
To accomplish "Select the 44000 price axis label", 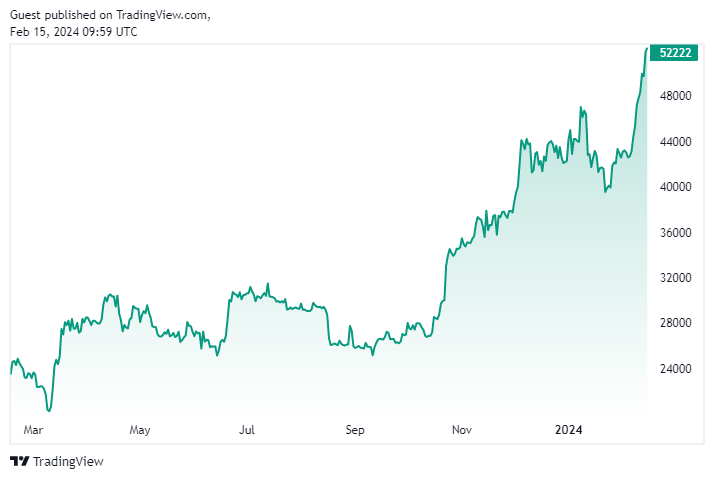I will coord(676,141).
